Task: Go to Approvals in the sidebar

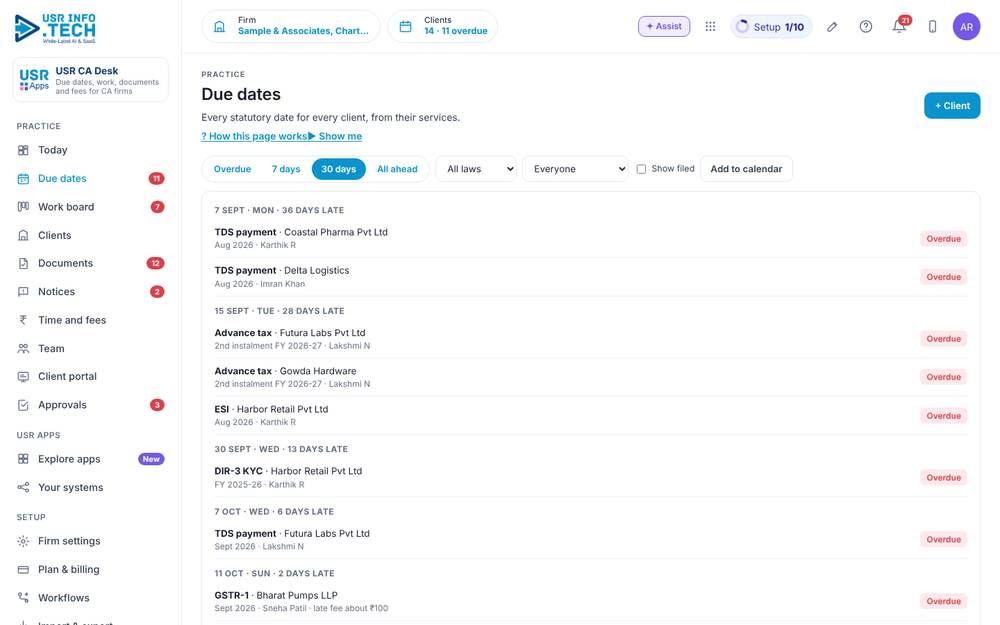Action: (91, 405)
